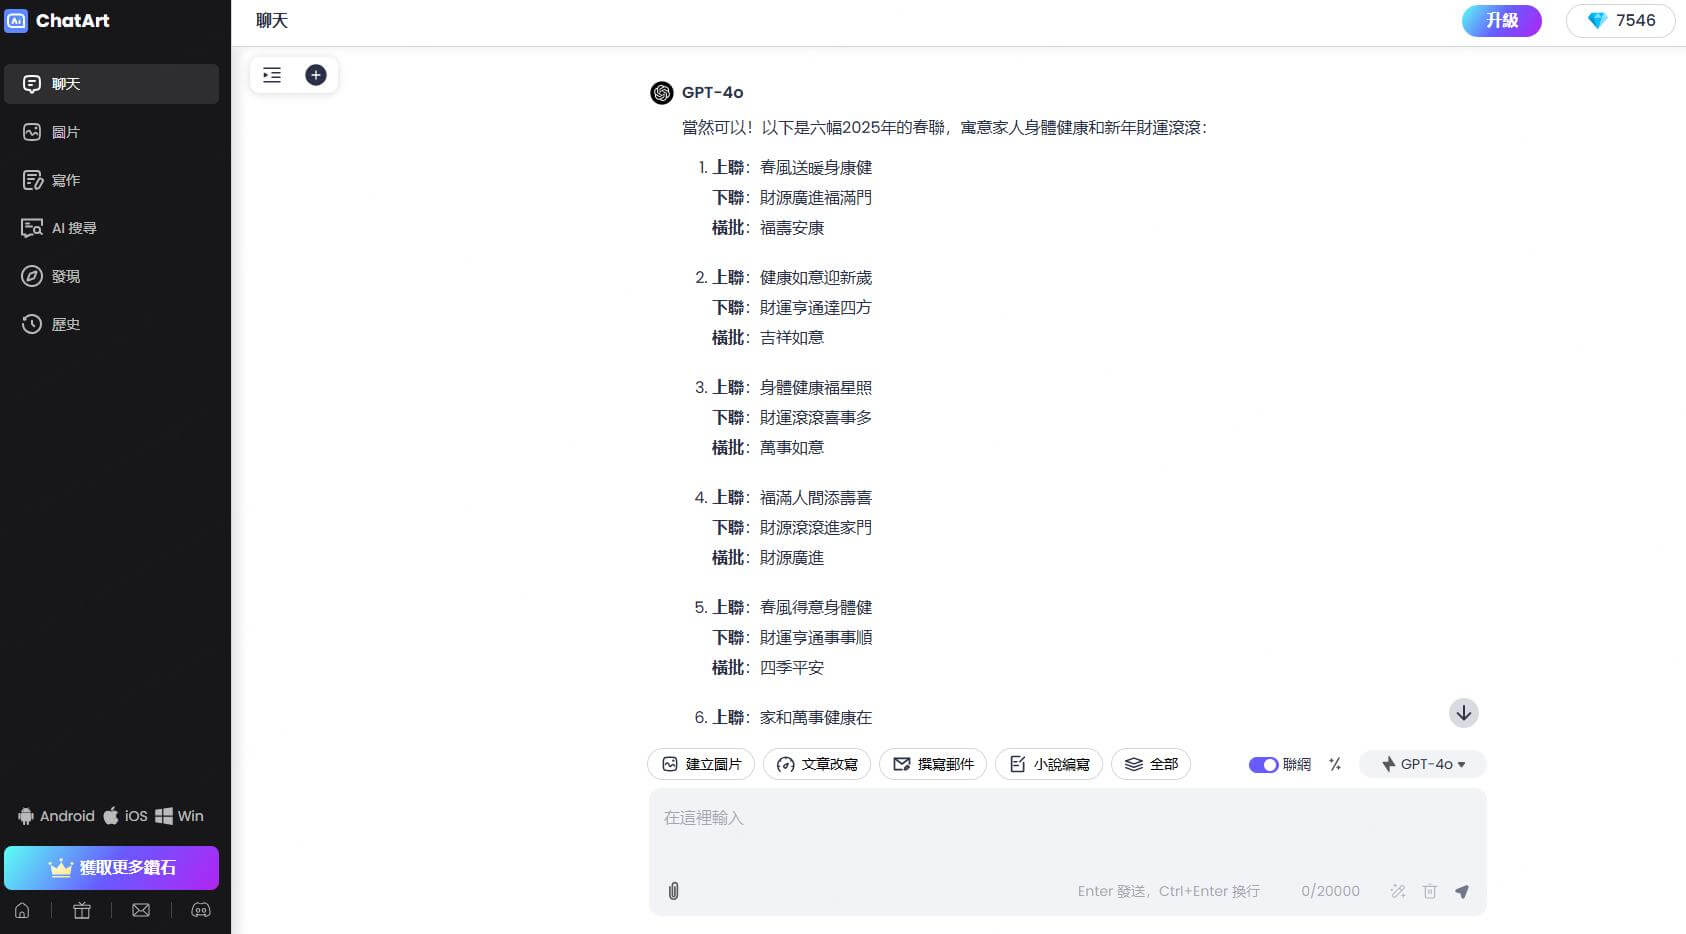Click the 升級 upgrade button
Image resolution: width=1686 pixels, height=934 pixels.
point(1501,20)
